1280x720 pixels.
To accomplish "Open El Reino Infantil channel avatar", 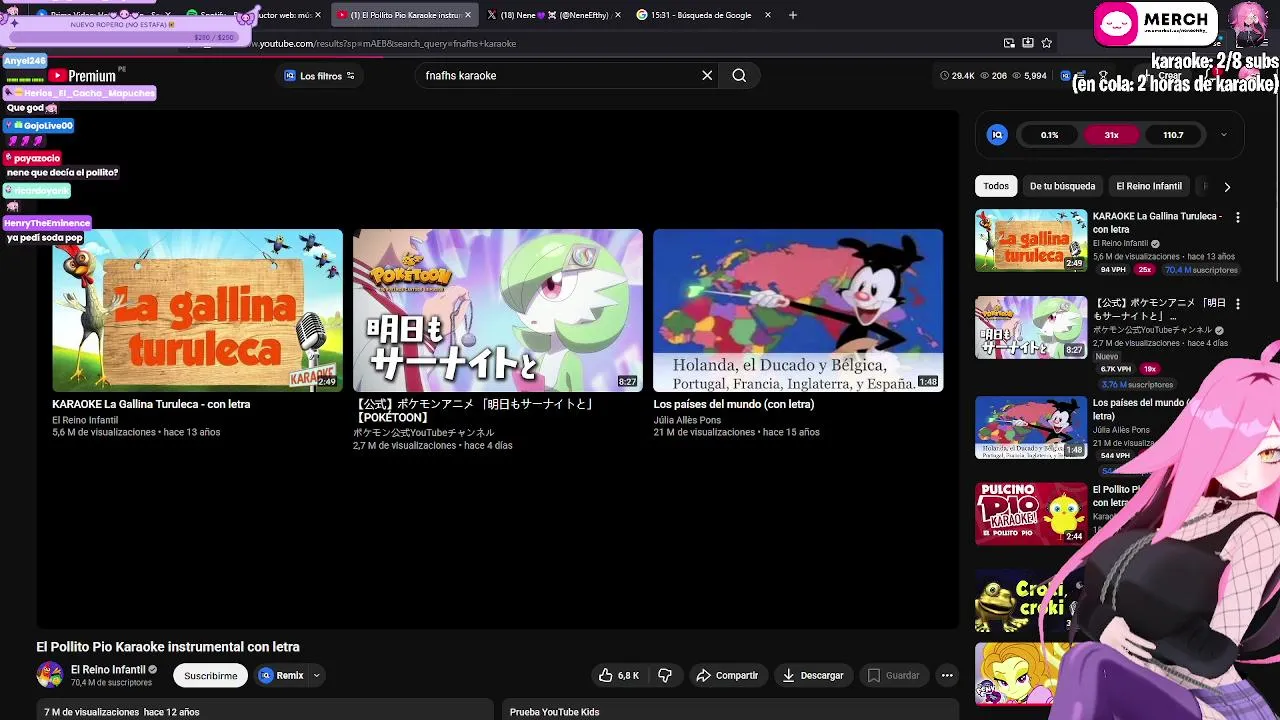I will 49,675.
